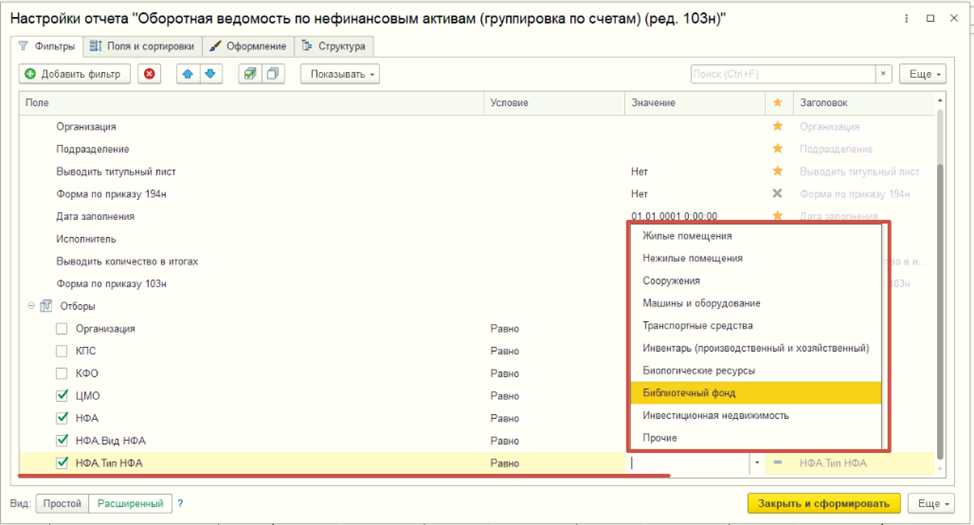Viewport: 974px width, 525px height.
Task: Click the Отборы group icon
Action: coord(46,306)
